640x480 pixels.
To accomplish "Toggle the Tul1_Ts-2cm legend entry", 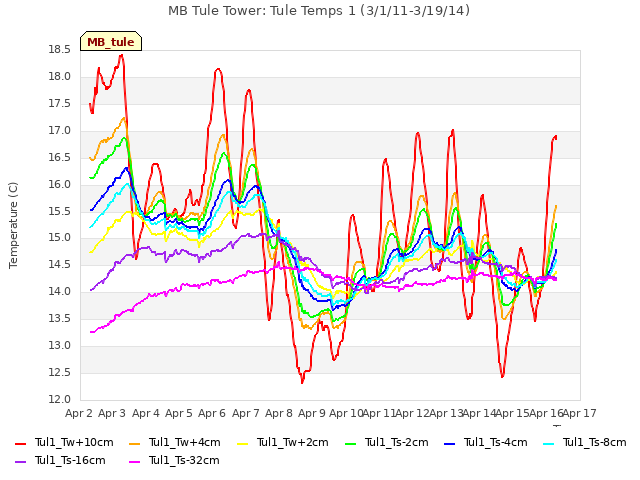I will pyautogui.click(x=387, y=442).
